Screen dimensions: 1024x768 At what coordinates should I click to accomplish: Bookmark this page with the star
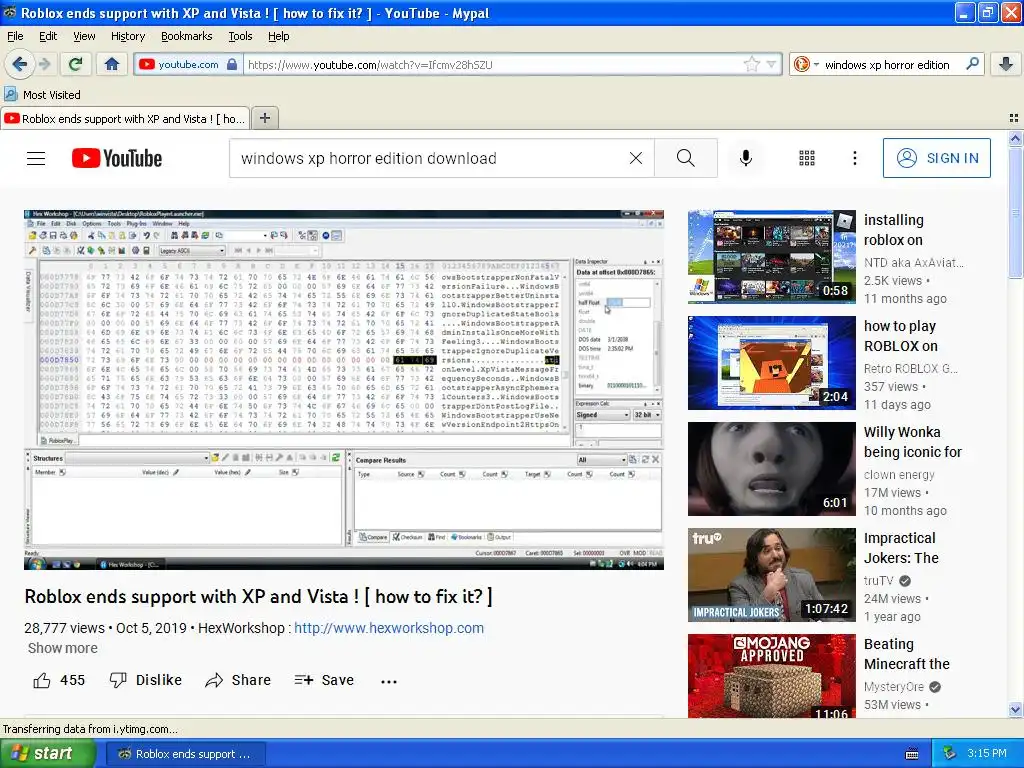[x=752, y=64]
